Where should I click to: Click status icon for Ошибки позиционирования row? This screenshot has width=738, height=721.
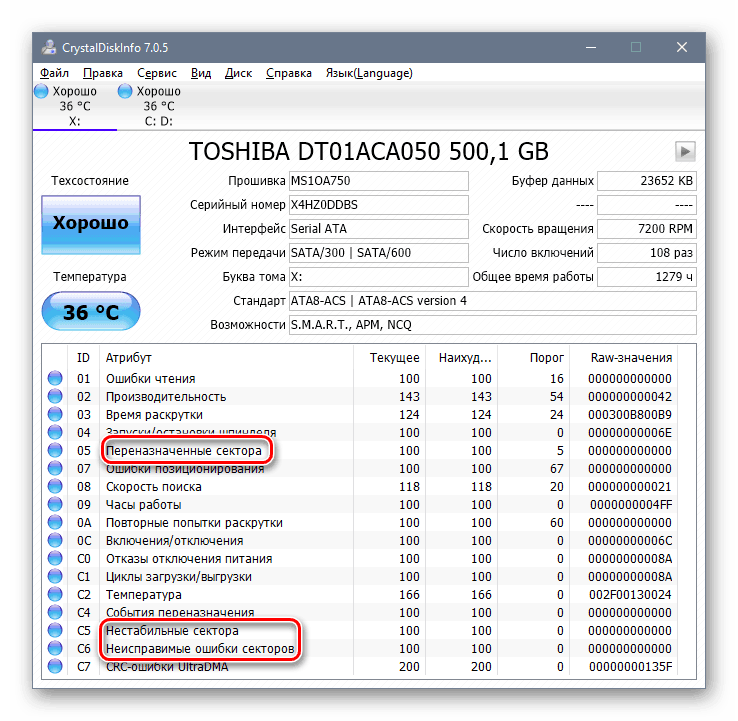(x=55, y=468)
